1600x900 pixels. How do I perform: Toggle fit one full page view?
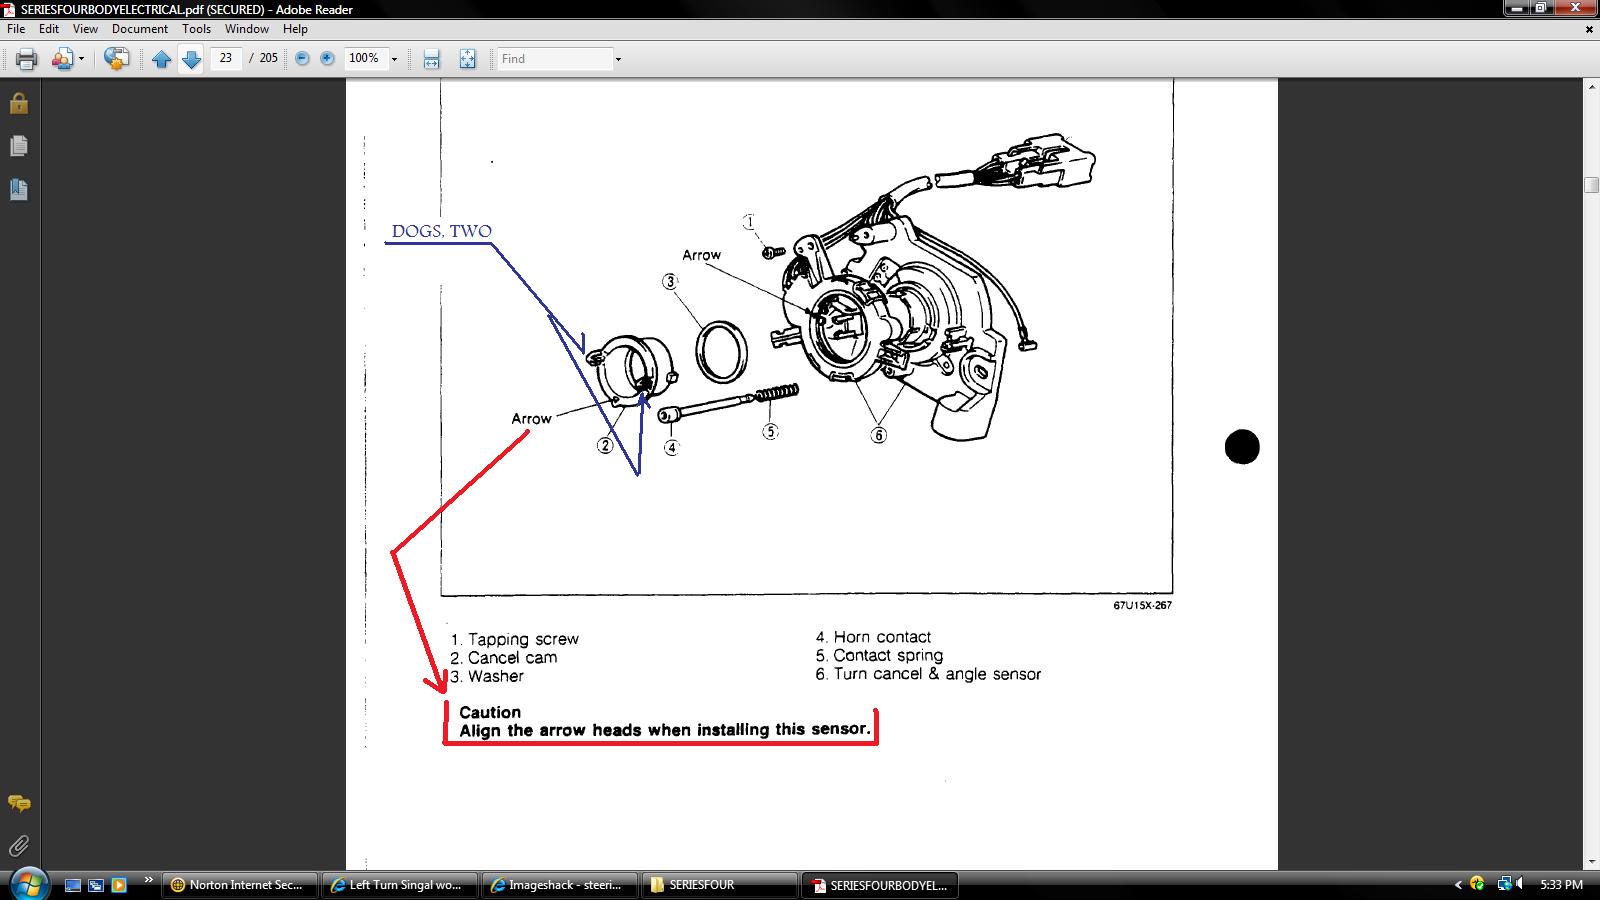click(467, 59)
